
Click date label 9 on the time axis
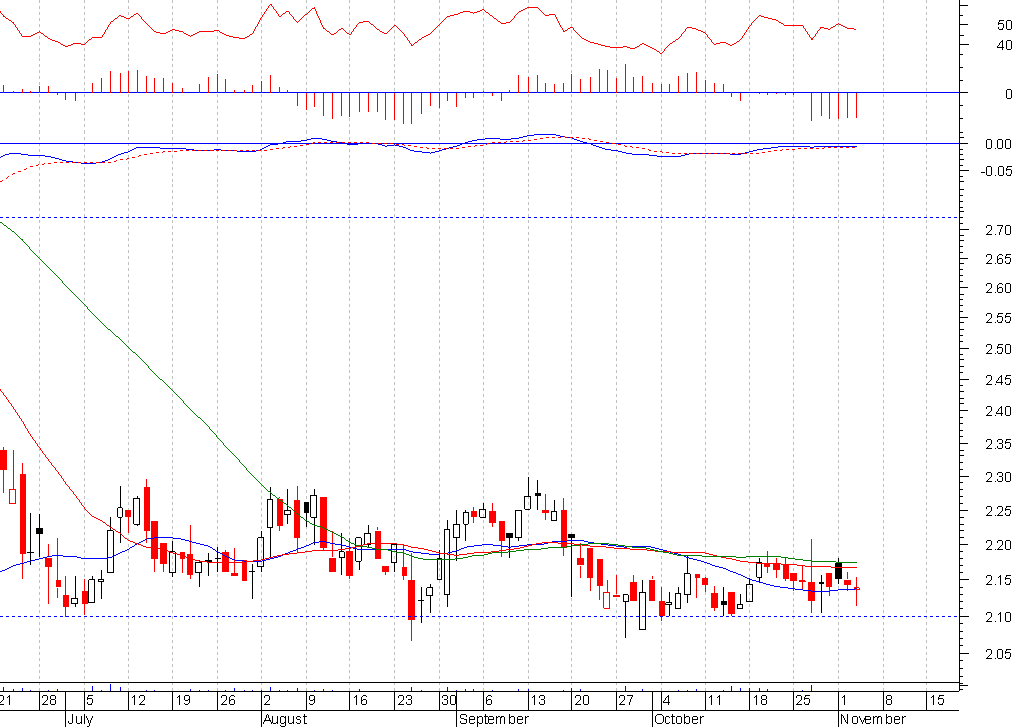pos(312,700)
